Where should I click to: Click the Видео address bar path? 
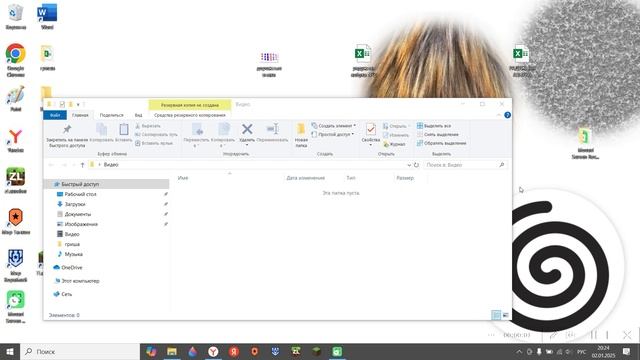(111, 165)
